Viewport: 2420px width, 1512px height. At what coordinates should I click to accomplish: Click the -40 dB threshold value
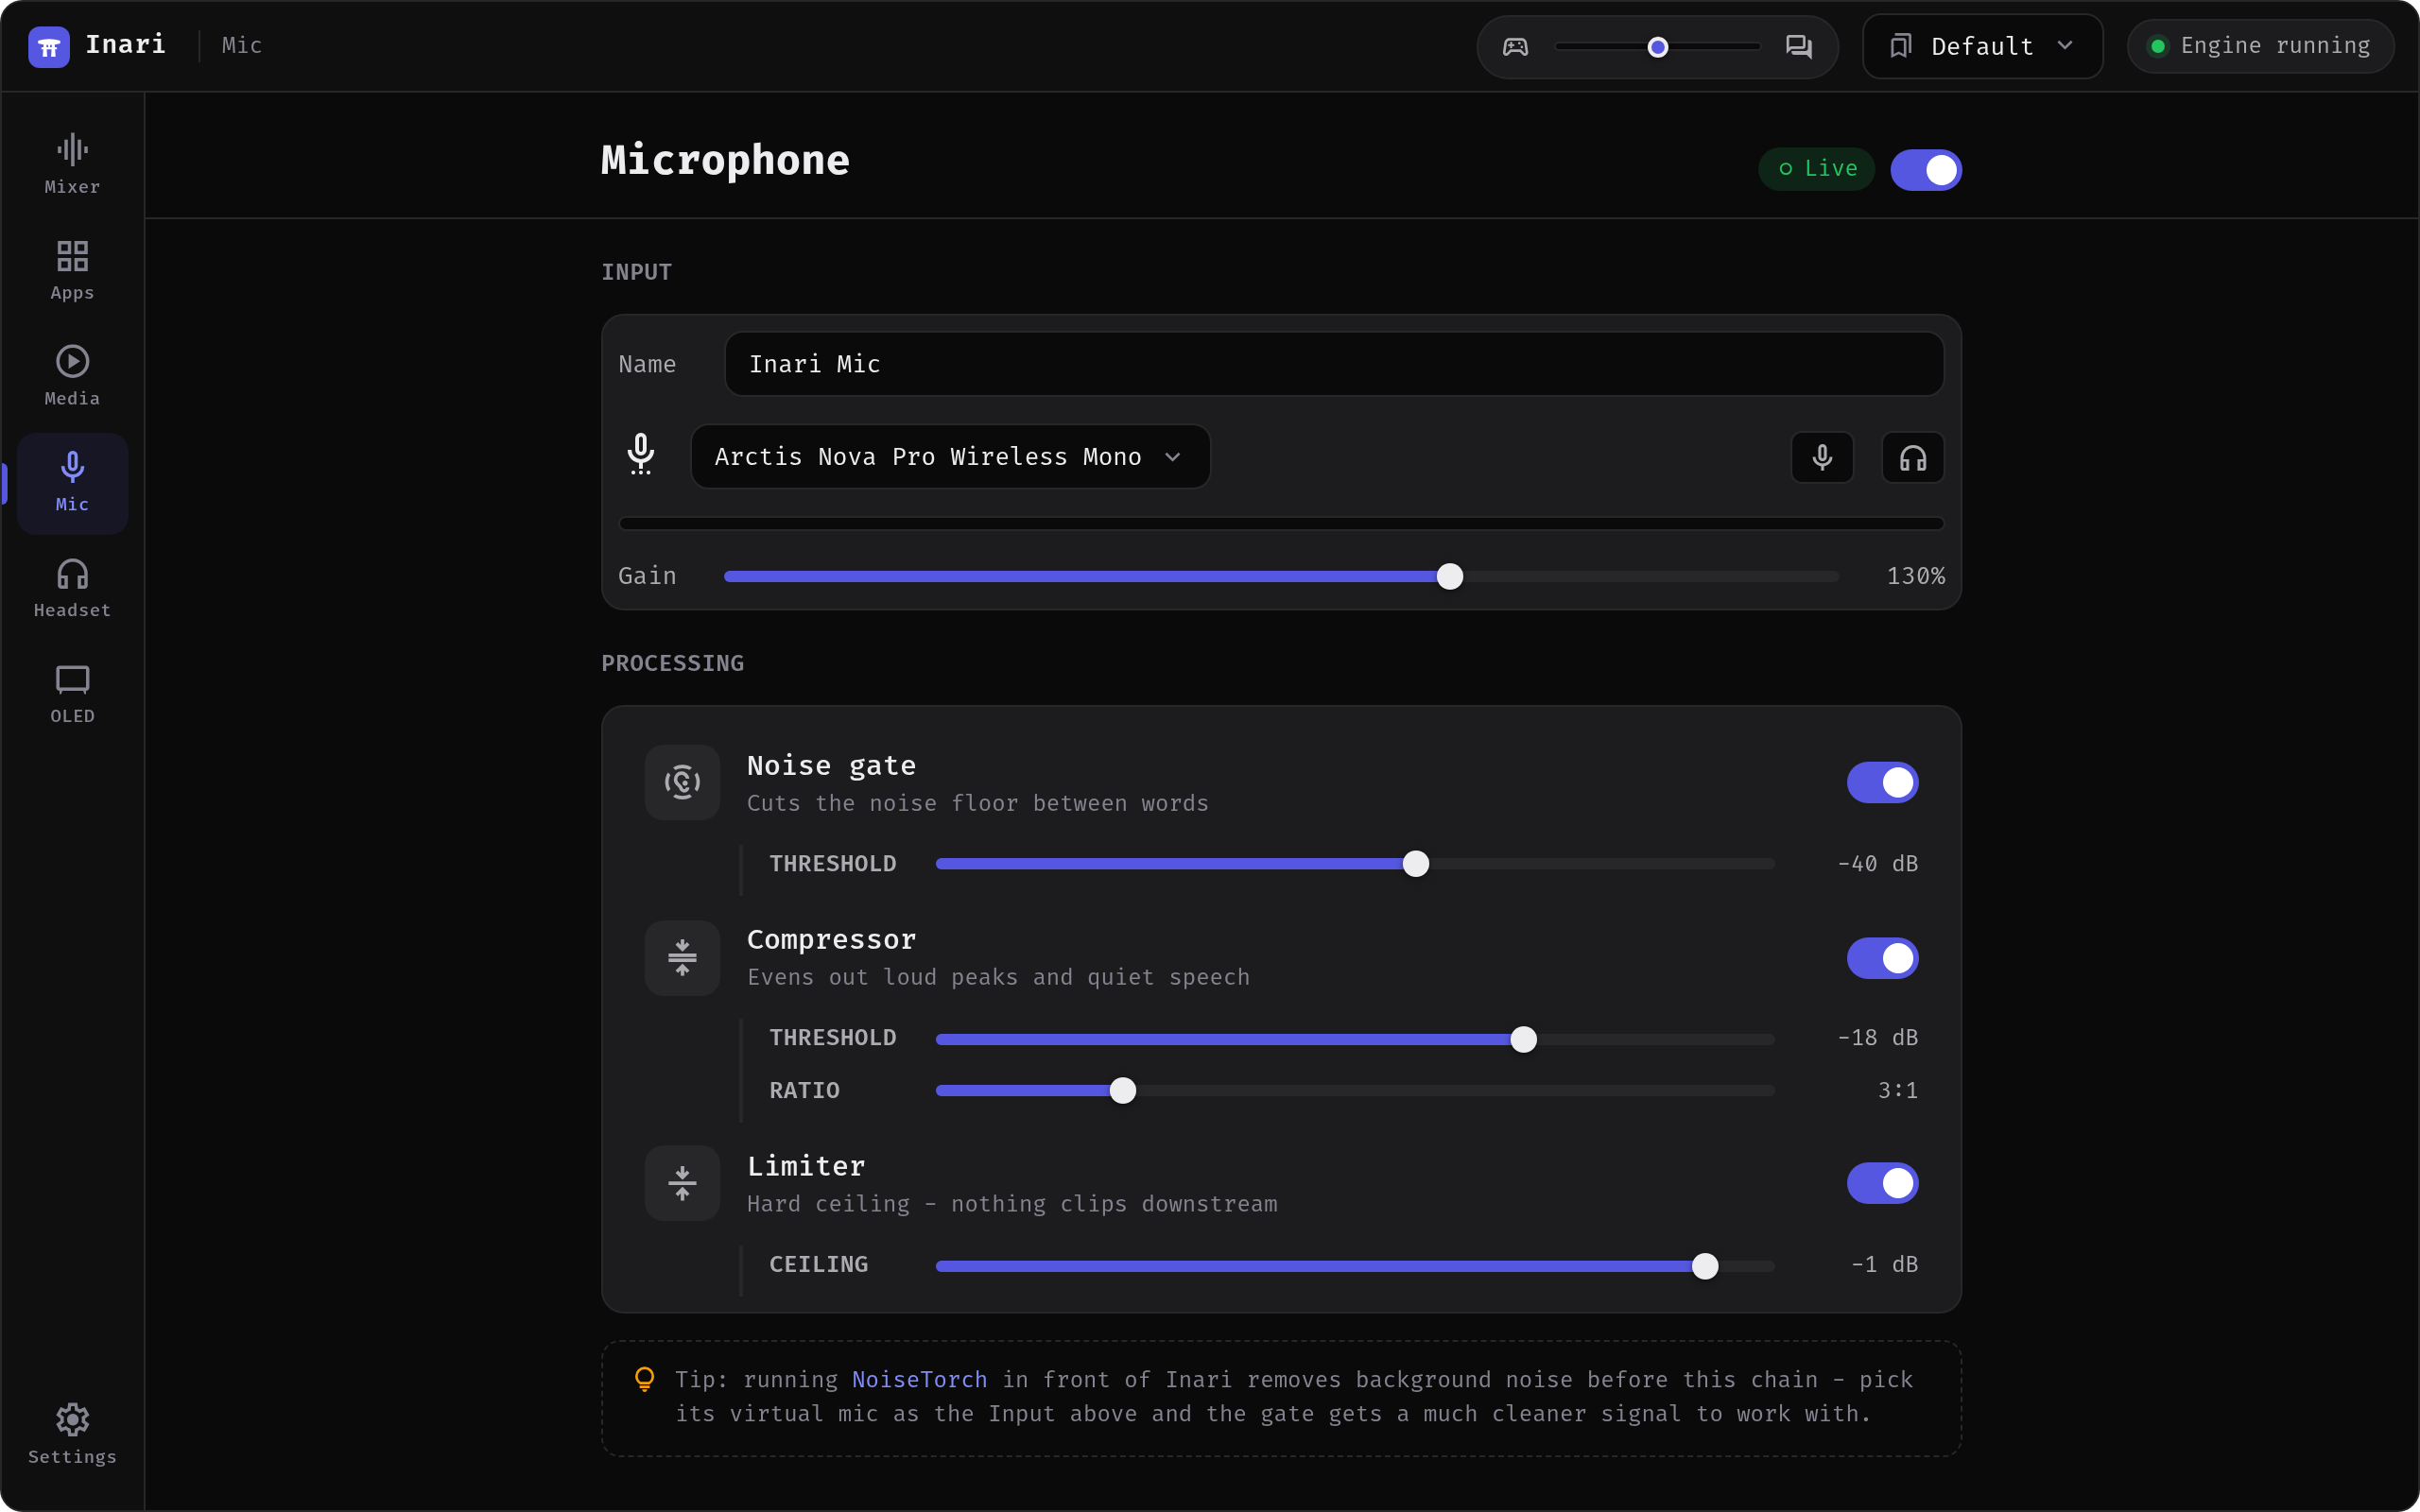point(1877,864)
